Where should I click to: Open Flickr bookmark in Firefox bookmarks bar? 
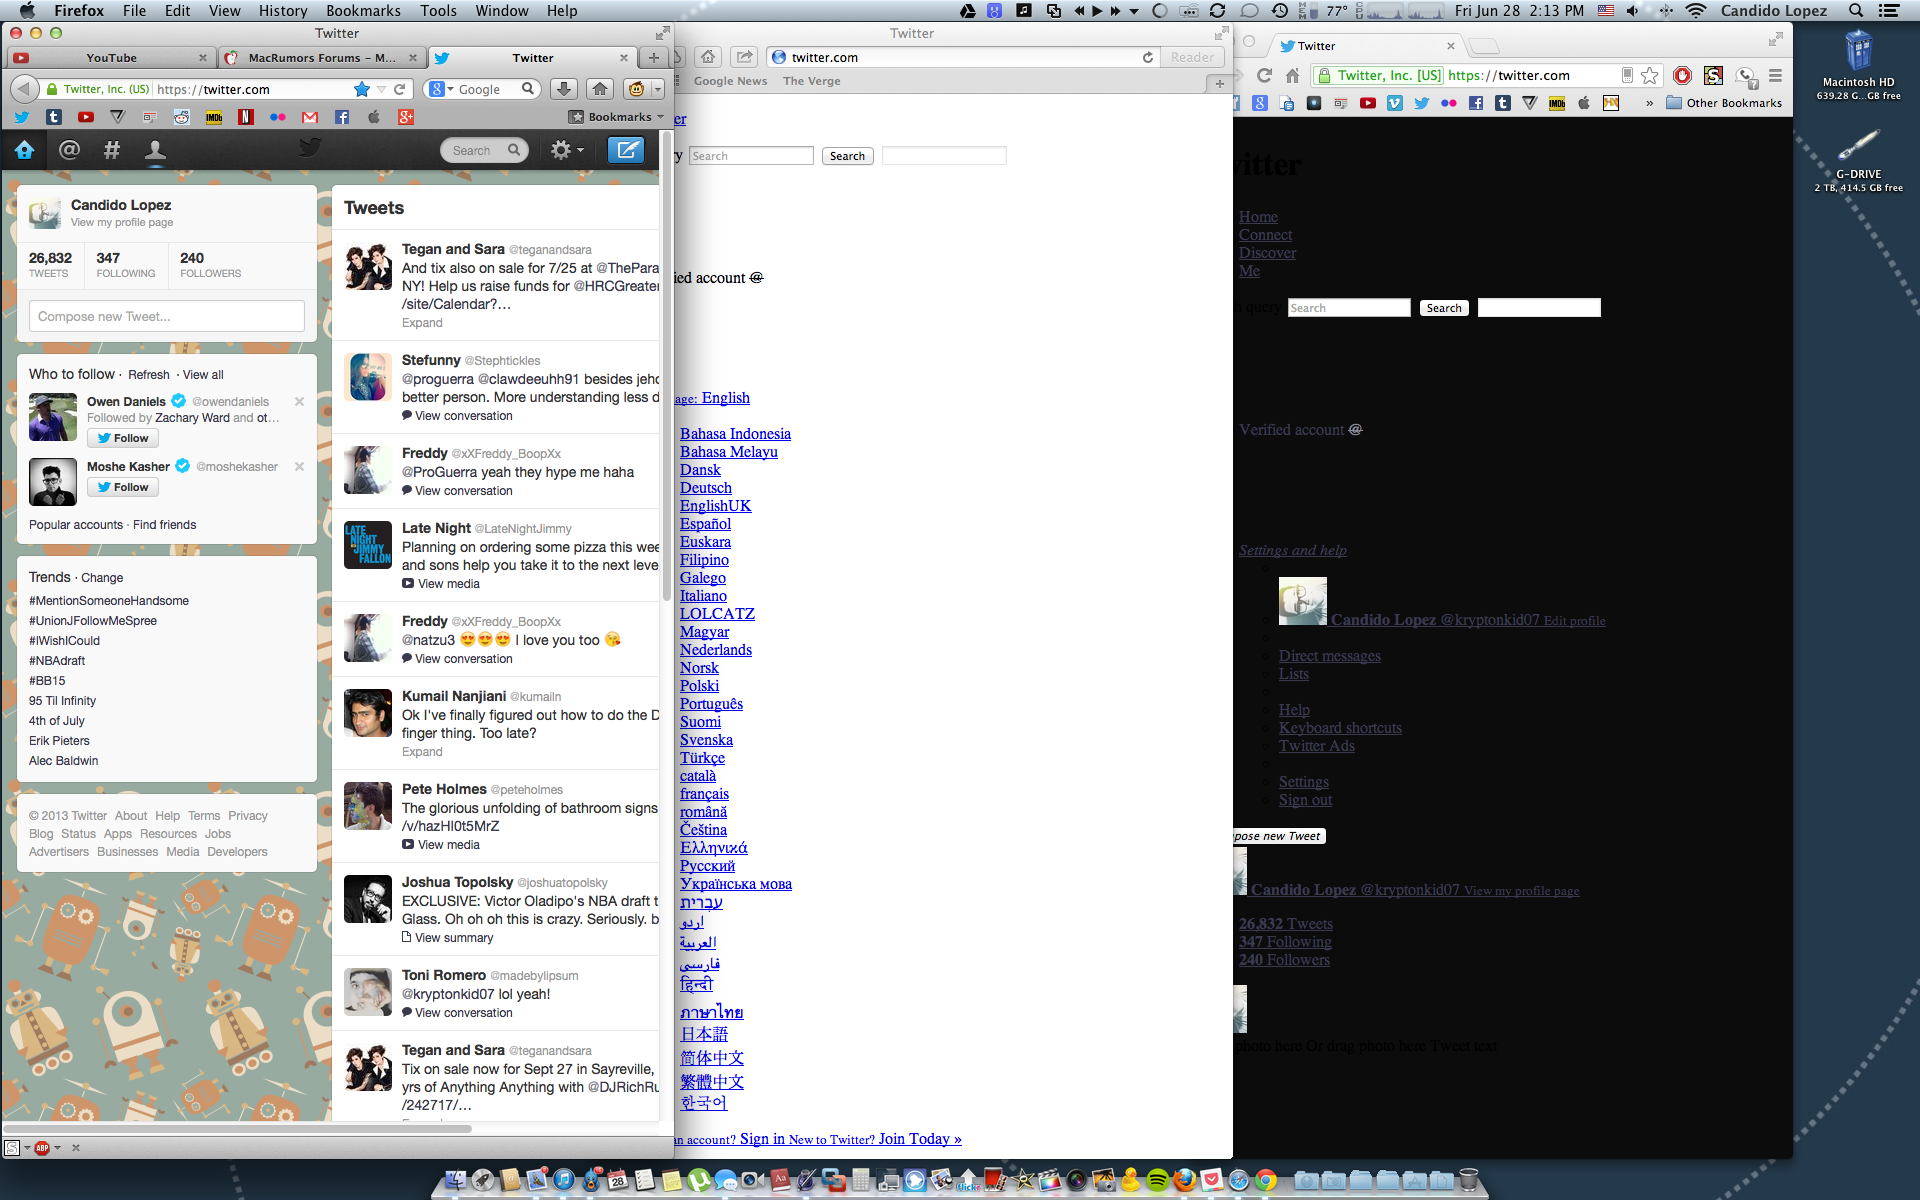(x=278, y=117)
